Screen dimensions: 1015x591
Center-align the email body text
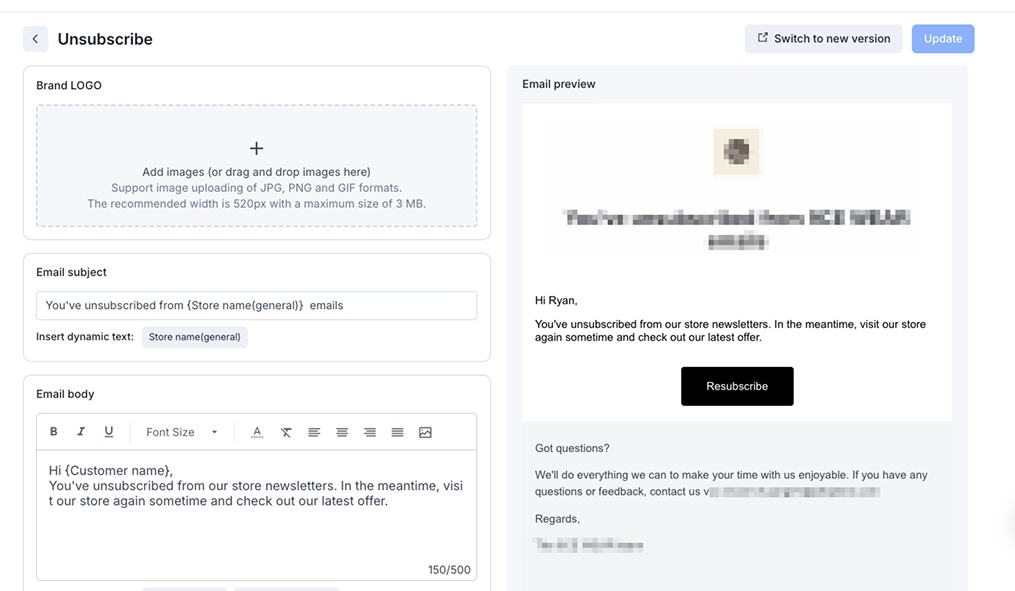pos(342,432)
